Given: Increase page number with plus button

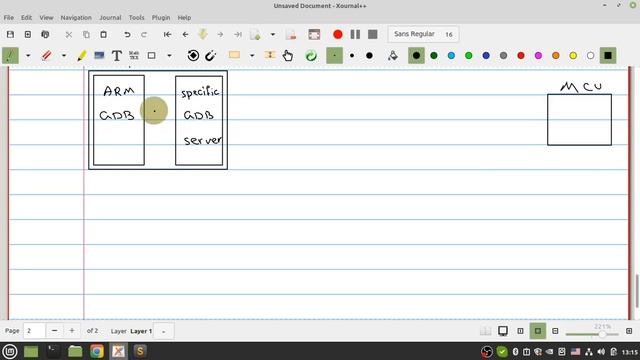Looking at the screenshot, I should tap(71, 331).
